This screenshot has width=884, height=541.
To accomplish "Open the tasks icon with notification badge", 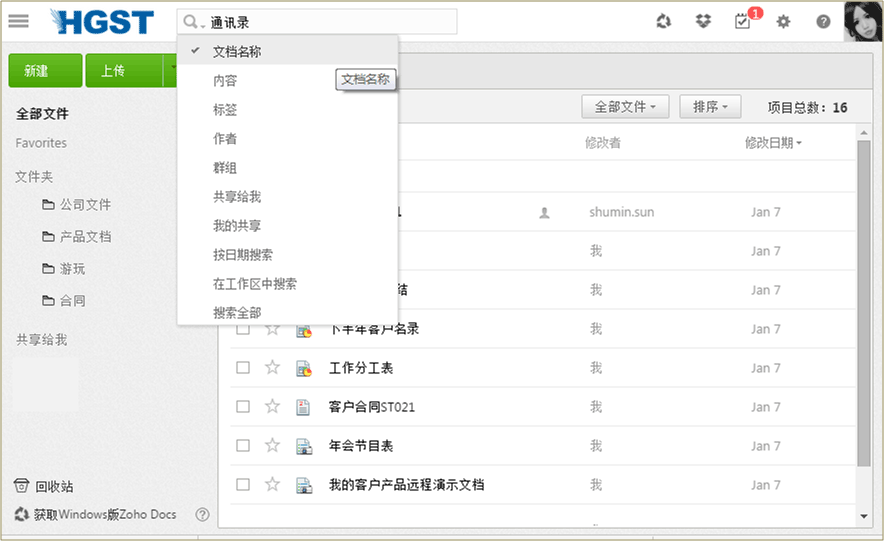I will pos(742,21).
